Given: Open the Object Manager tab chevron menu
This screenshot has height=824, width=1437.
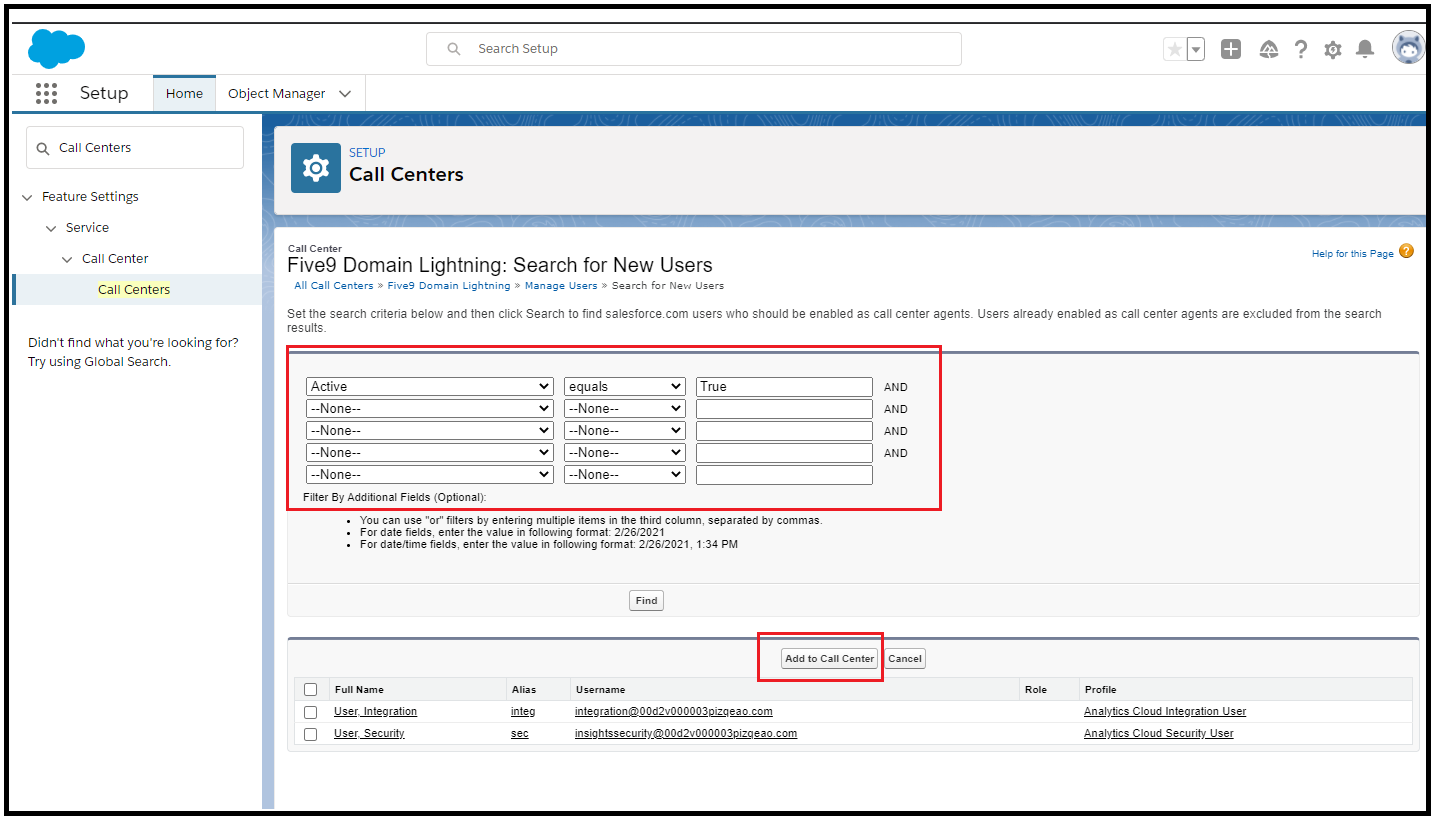Looking at the screenshot, I should coord(345,94).
